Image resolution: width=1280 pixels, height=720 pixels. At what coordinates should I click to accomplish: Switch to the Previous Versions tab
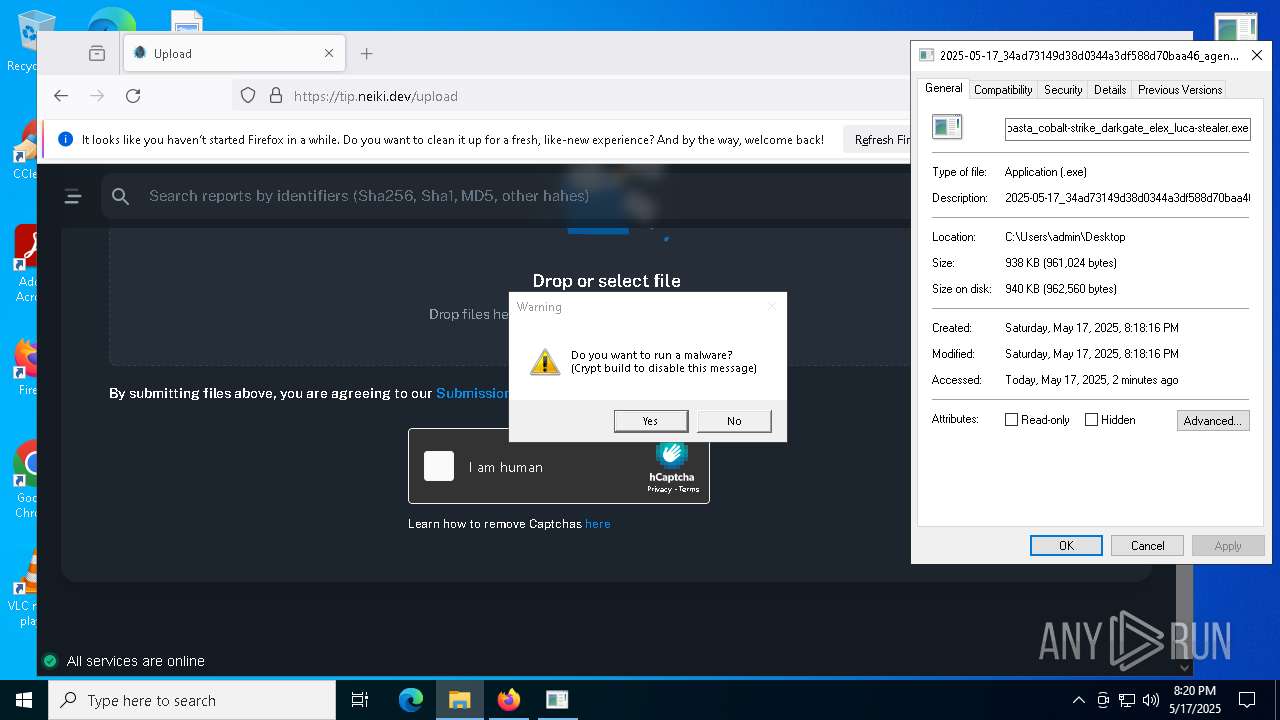click(1180, 90)
